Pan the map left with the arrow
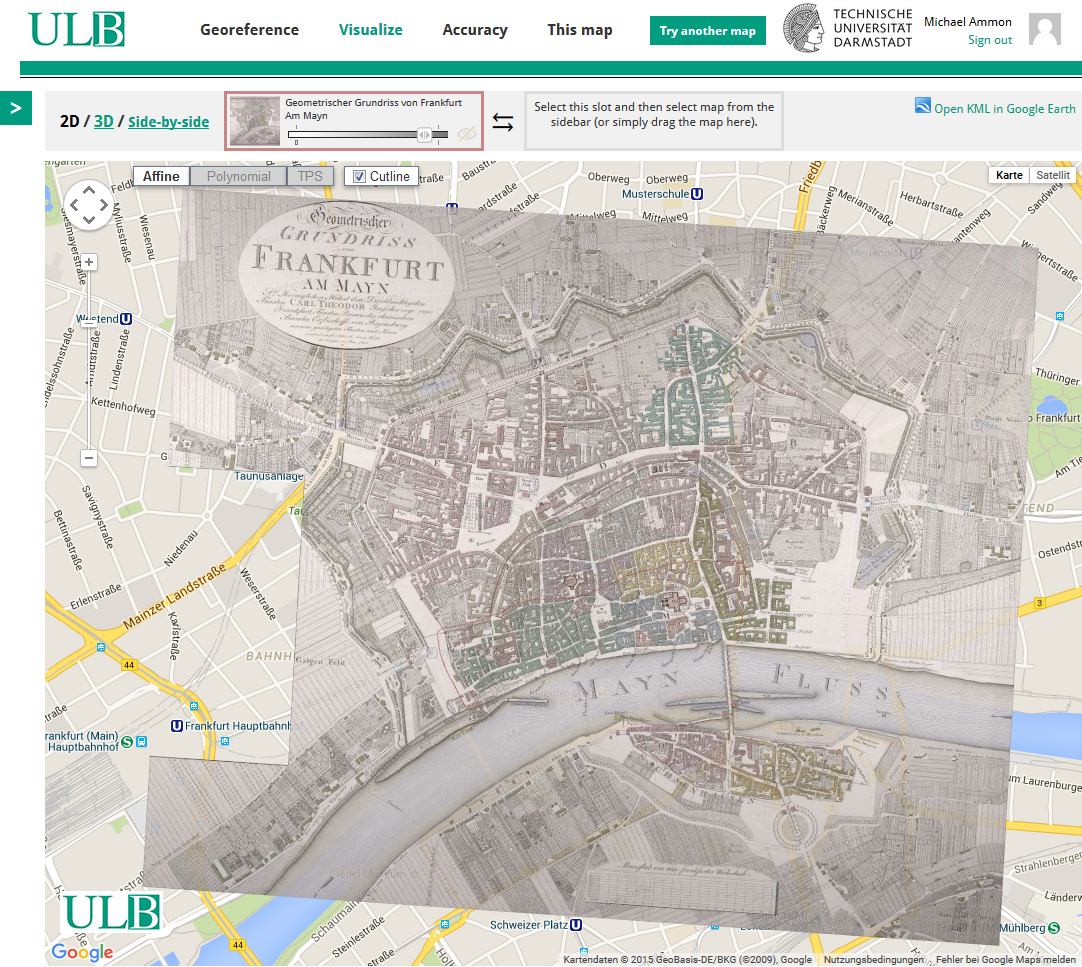The image size is (1082, 967). [x=74, y=205]
